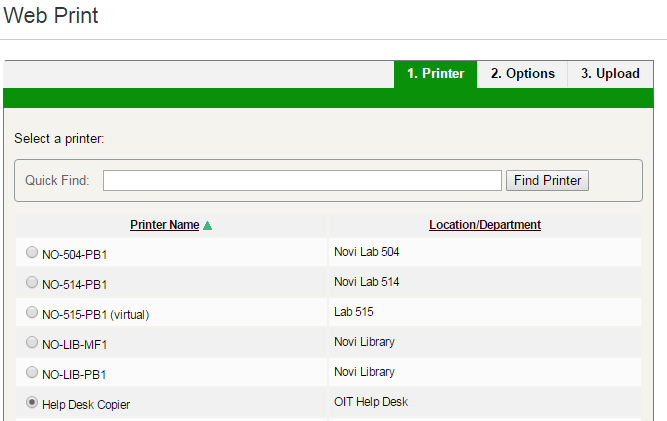Screen dimensions: 667x421
Task: Click the Web Print page heading
Action: point(51,16)
